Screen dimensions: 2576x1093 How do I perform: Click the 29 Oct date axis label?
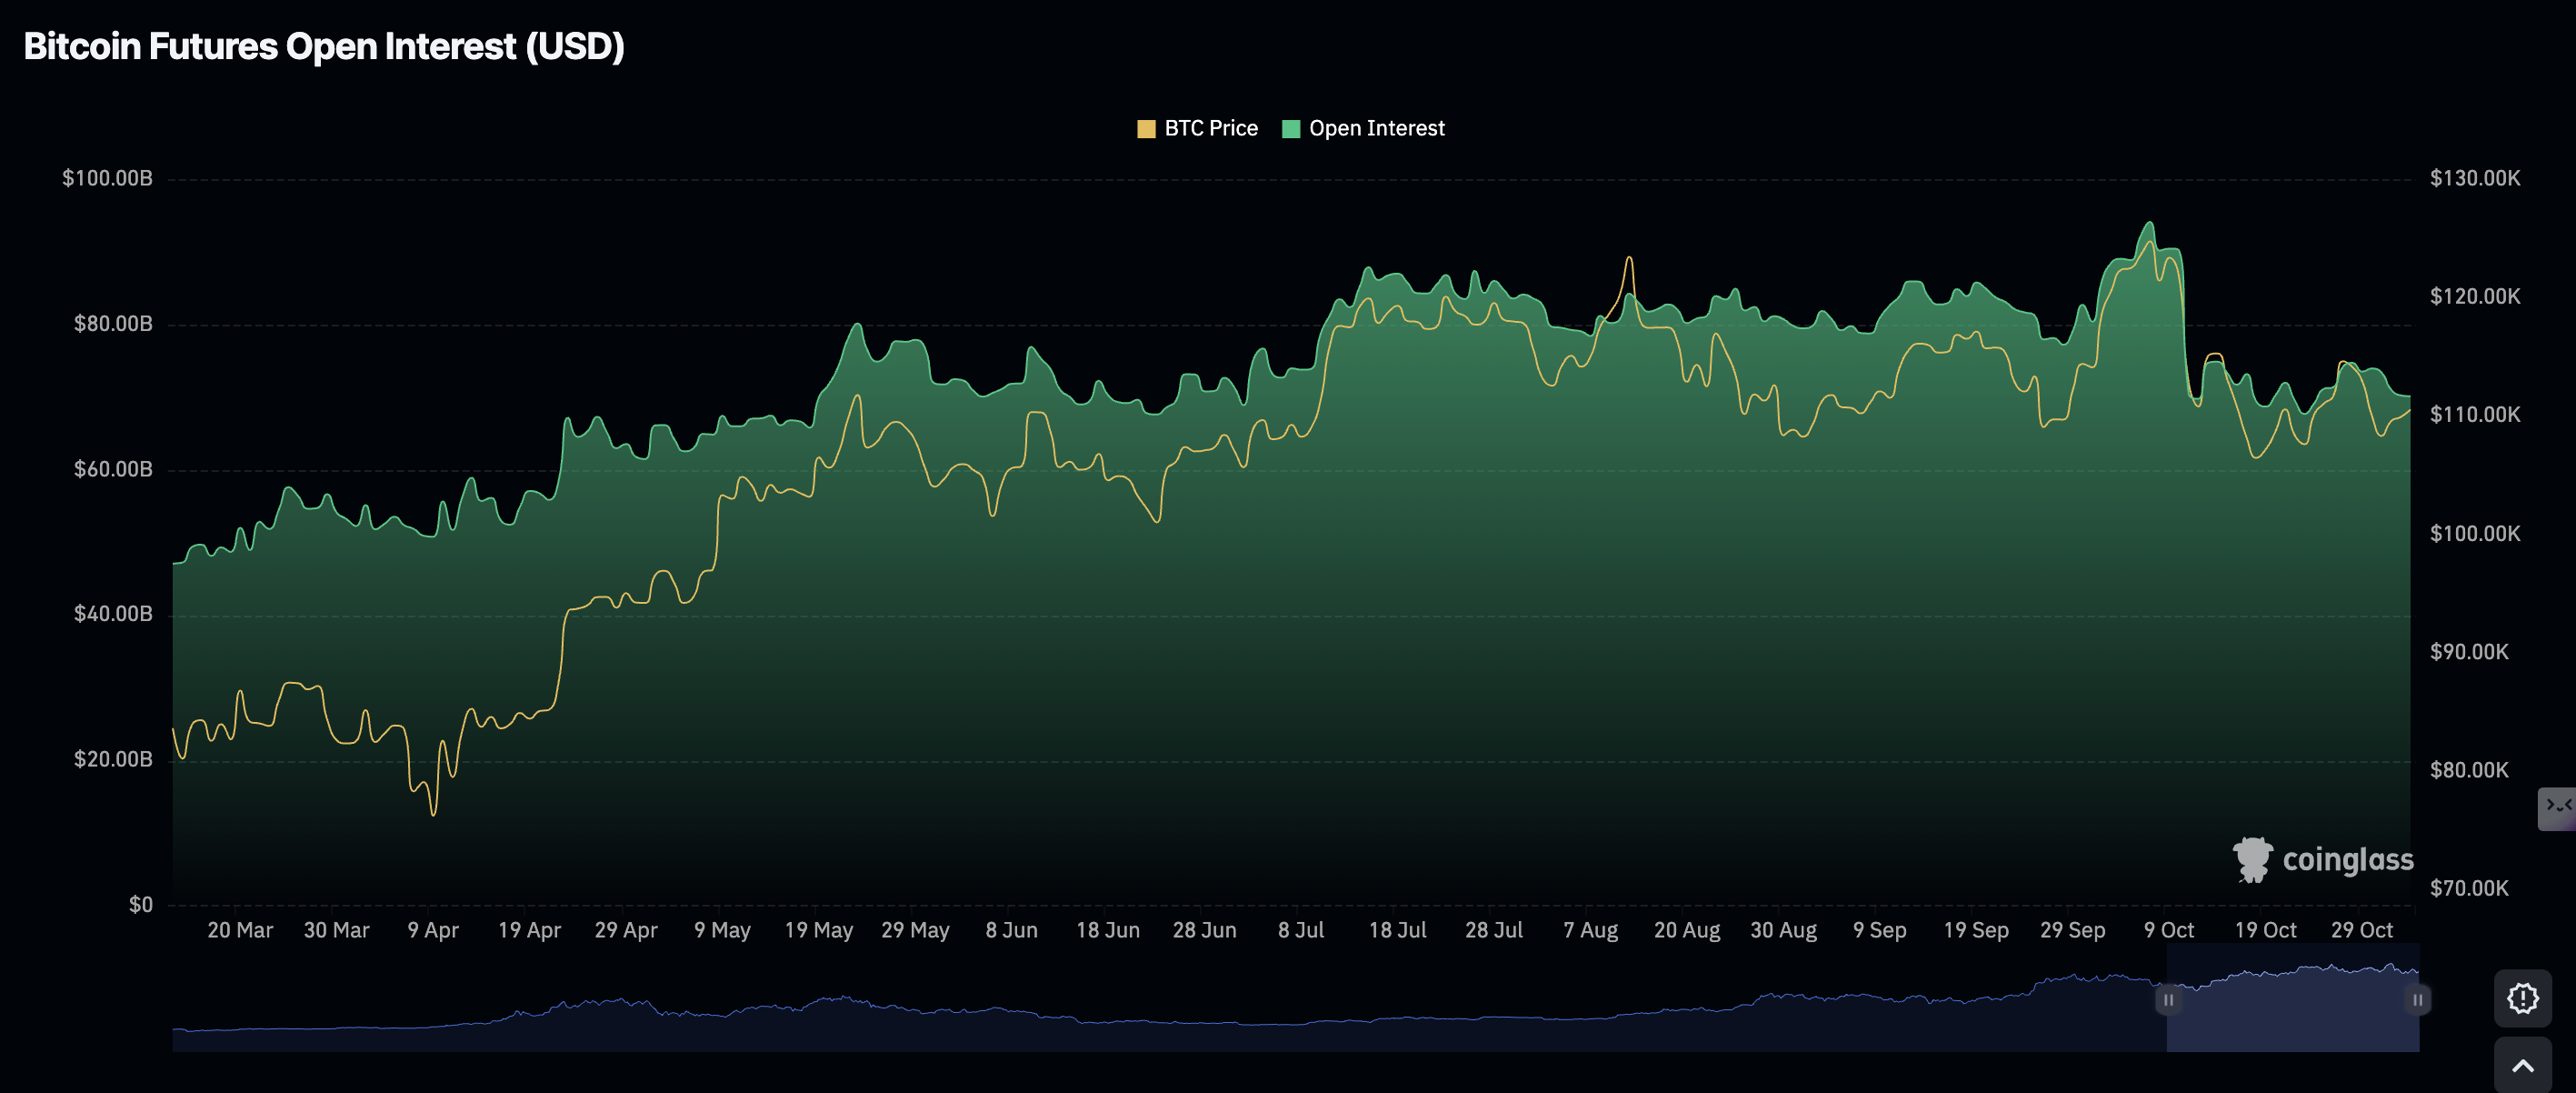2361,930
